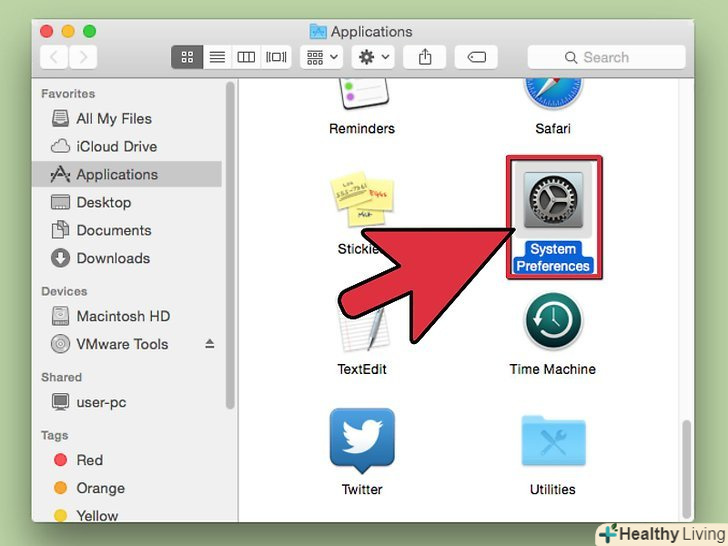Click the Time Machine label text

click(x=553, y=369)
